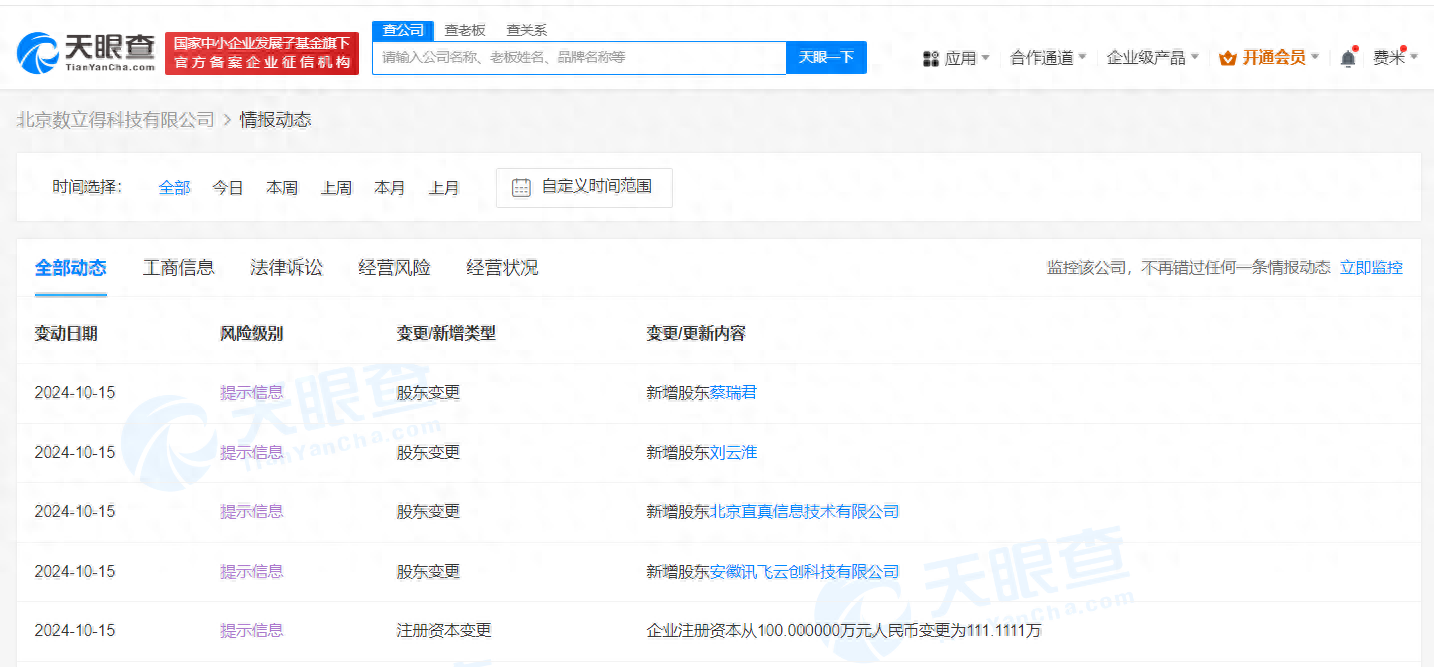Click the Tianyancha logo

click(86, 53)
